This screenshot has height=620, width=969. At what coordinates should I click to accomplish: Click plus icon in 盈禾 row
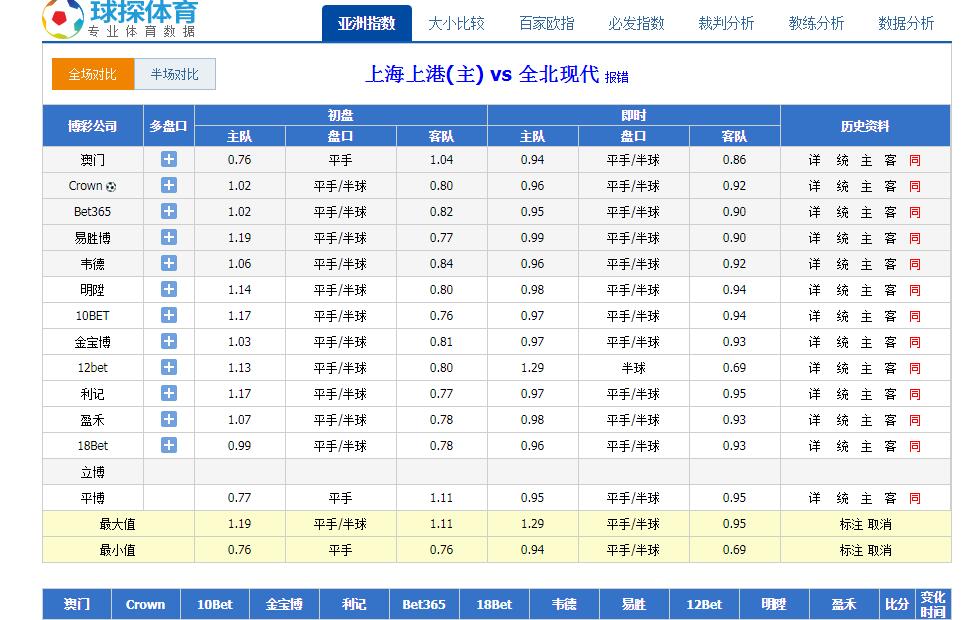pos(169,419)
